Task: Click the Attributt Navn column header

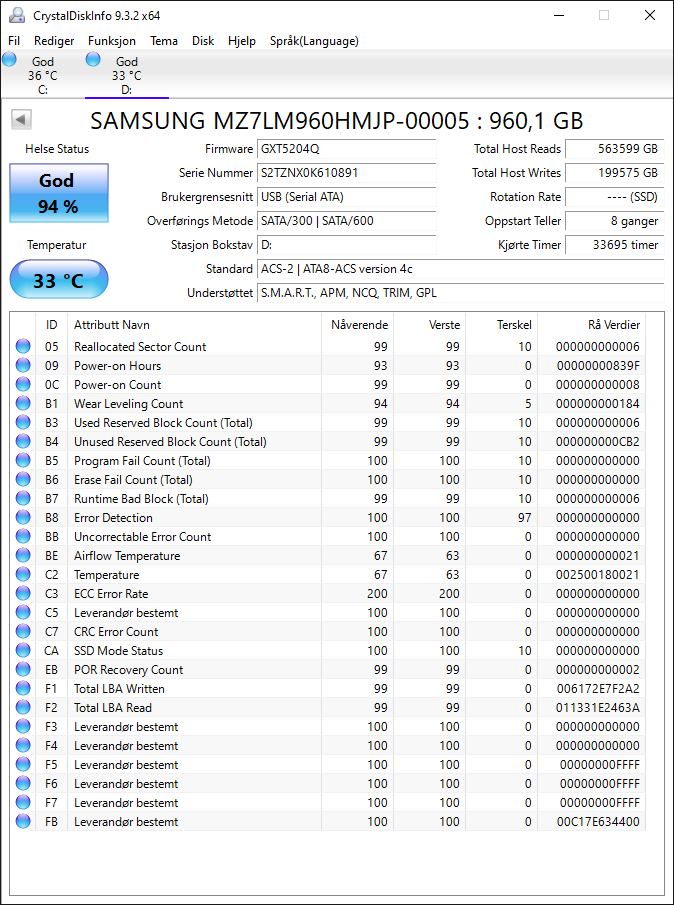Action: coord(194,325)
